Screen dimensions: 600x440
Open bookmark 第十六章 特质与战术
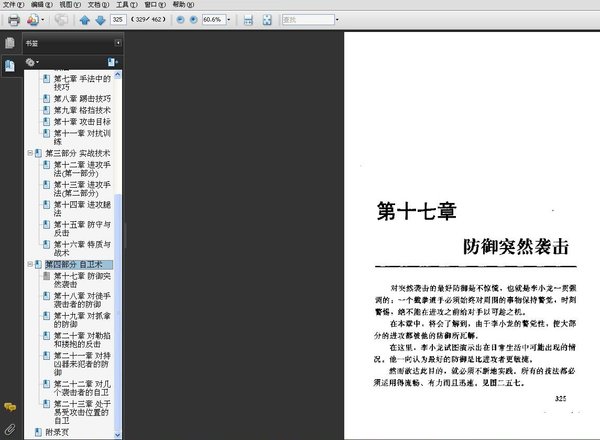point(82,248)
